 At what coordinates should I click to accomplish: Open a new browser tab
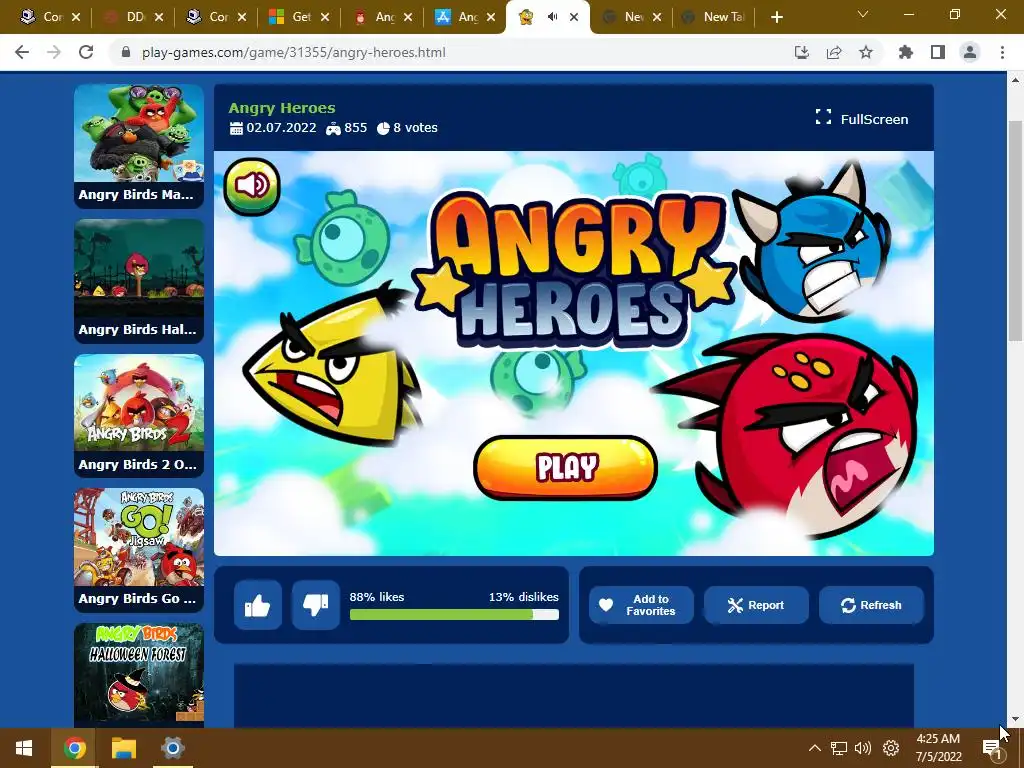tap(776, 17)
